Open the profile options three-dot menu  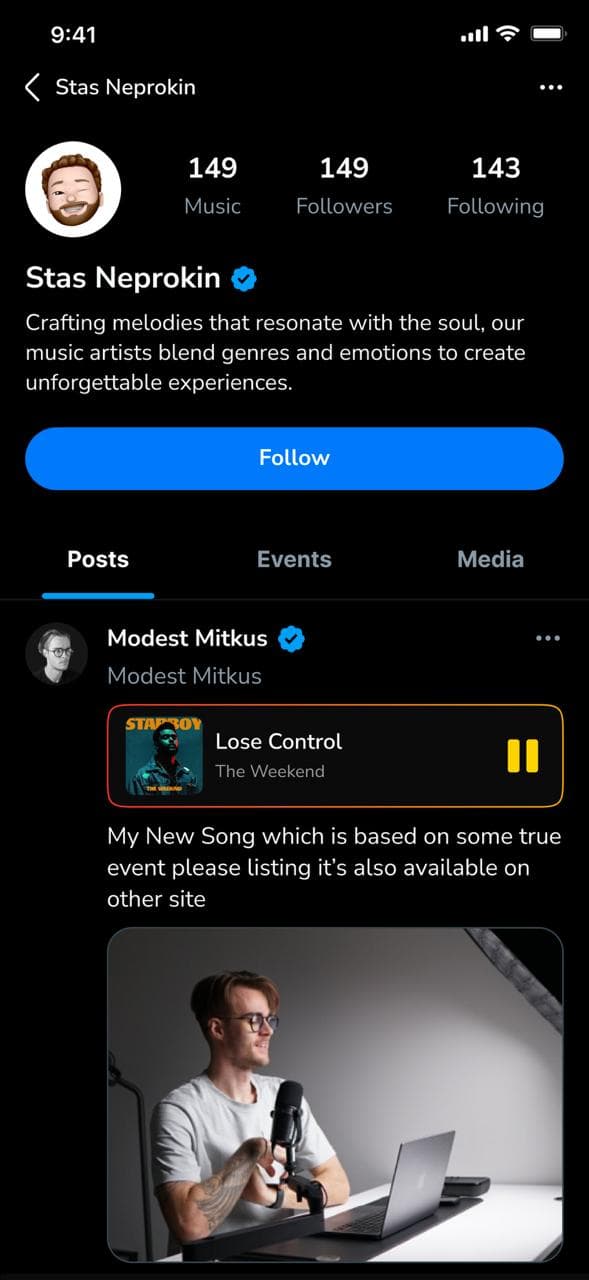point(551,87)
